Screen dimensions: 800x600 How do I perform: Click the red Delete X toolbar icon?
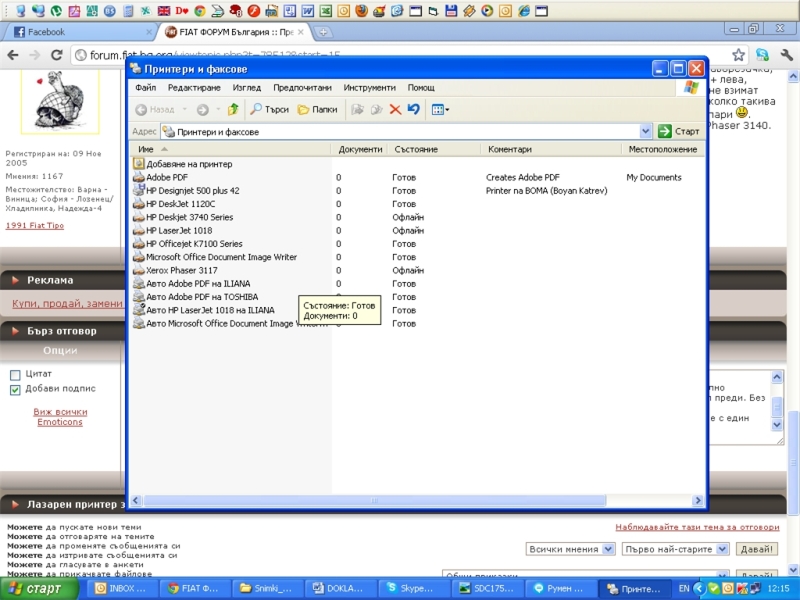coord(395,109)
